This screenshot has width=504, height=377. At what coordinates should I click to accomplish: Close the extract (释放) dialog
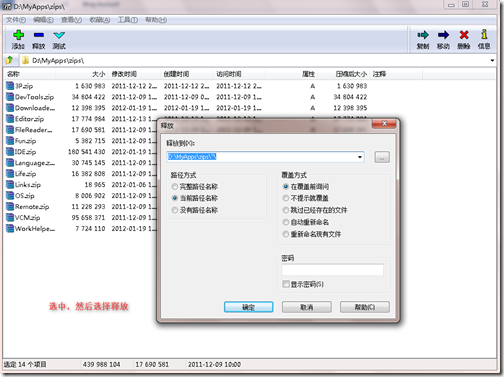point(384,124)
